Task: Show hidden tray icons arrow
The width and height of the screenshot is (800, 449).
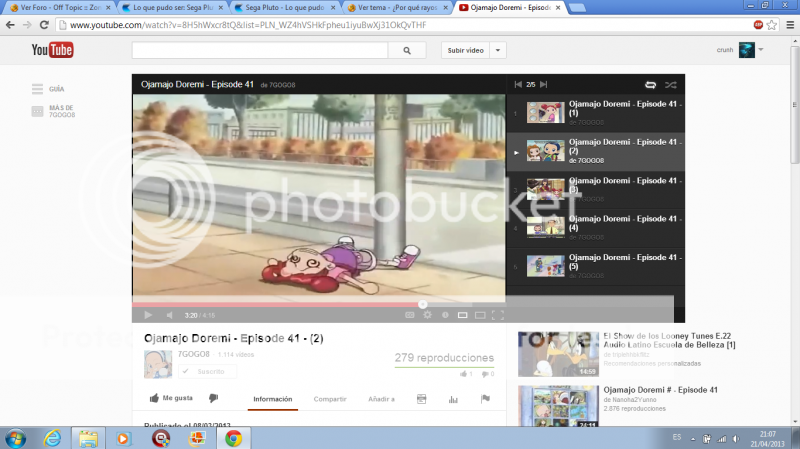Action: tap(693, 439)
